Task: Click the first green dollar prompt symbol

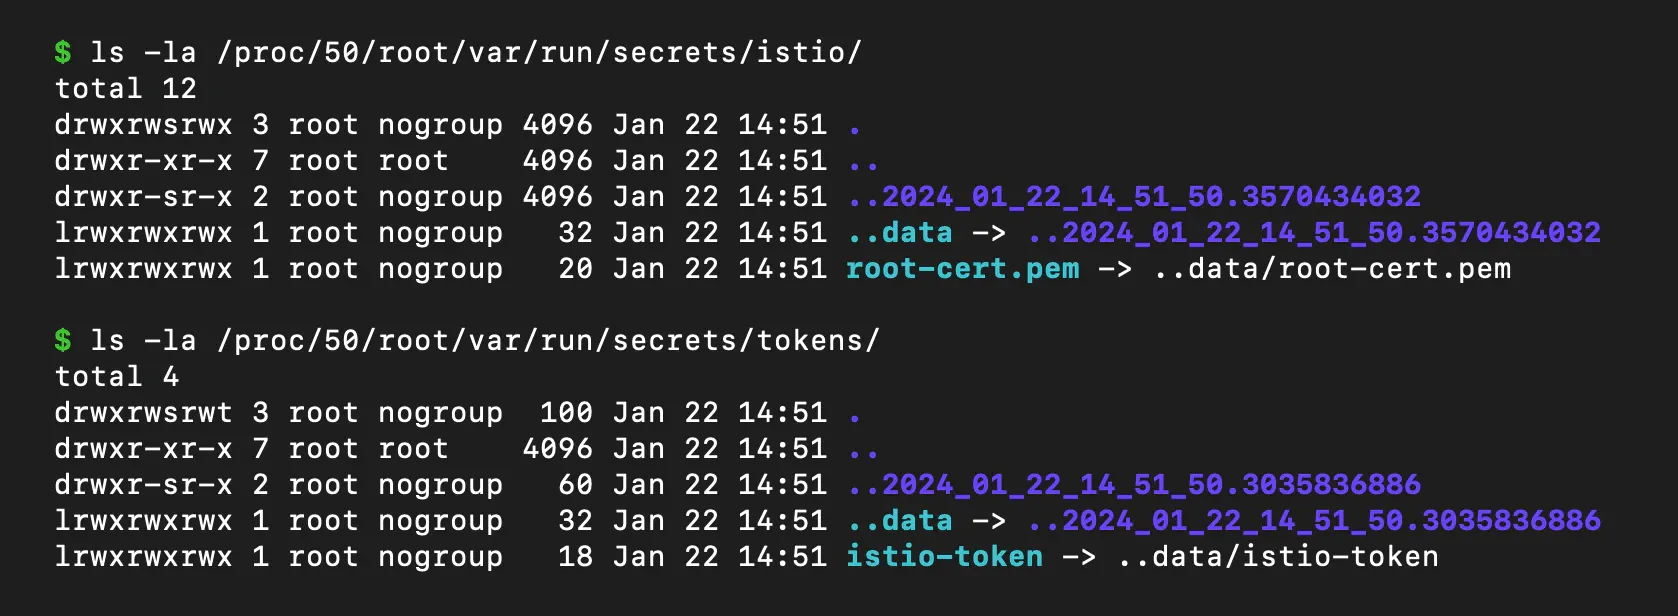Action: pyautogui.click(x=63, y=52)
